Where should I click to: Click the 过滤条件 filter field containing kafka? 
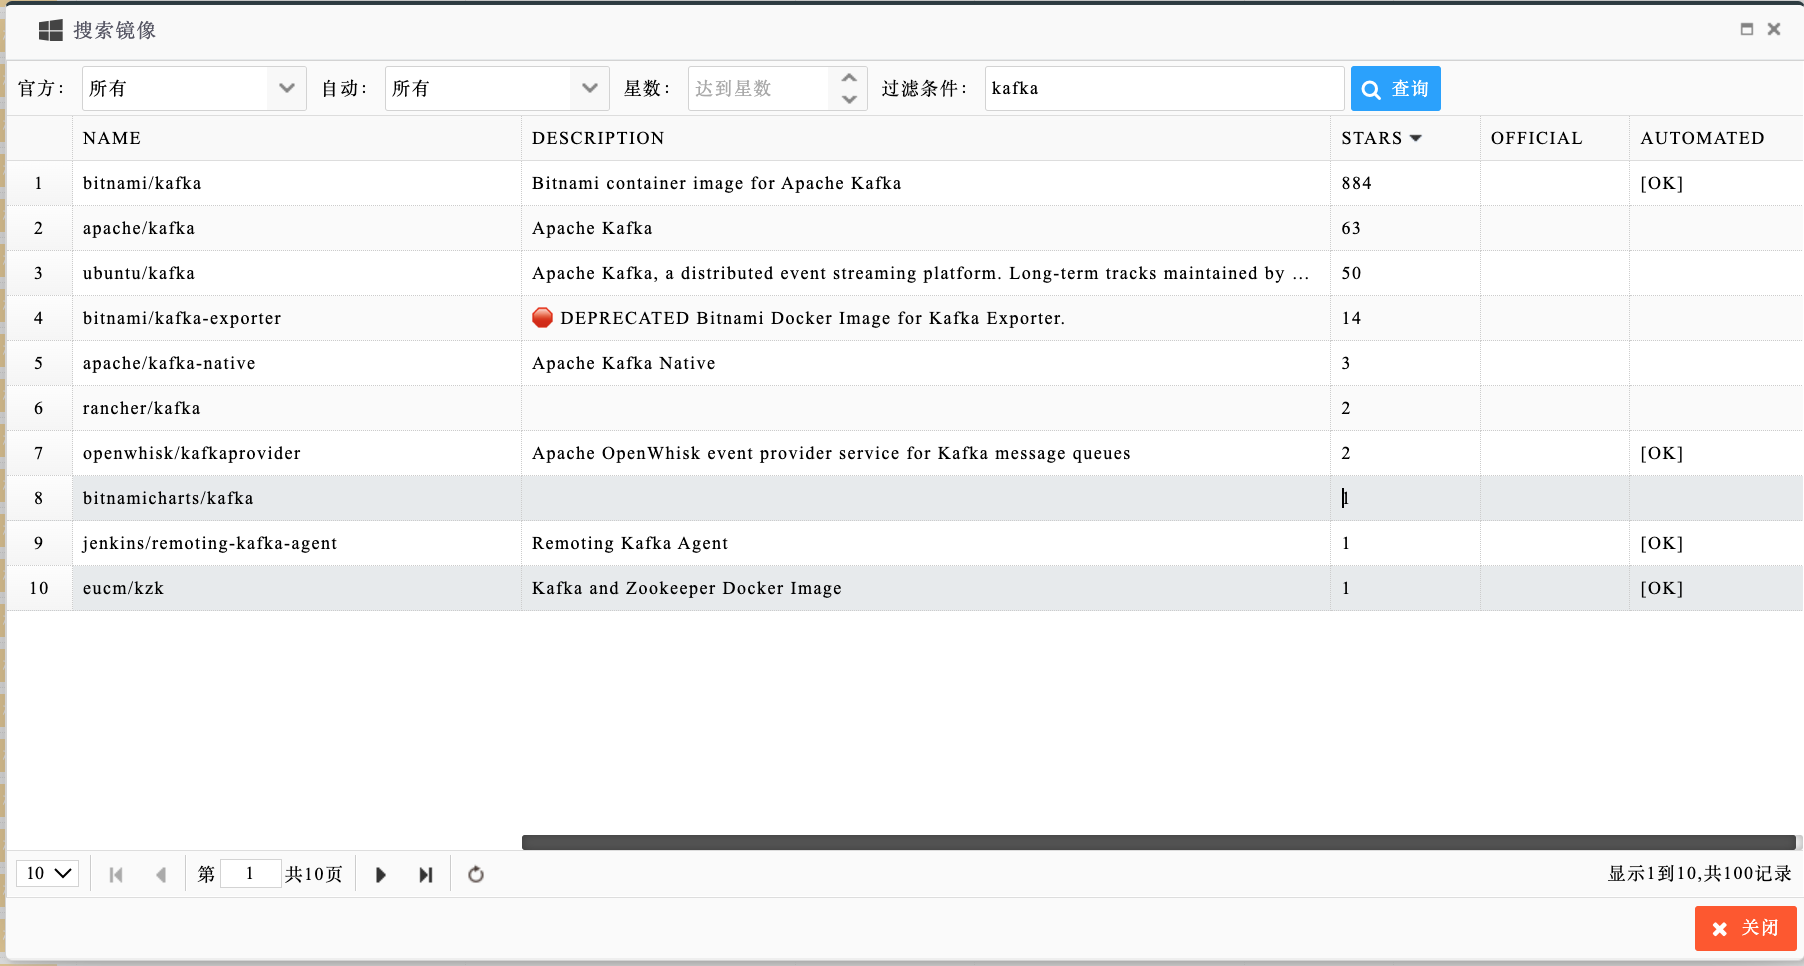1164,89
